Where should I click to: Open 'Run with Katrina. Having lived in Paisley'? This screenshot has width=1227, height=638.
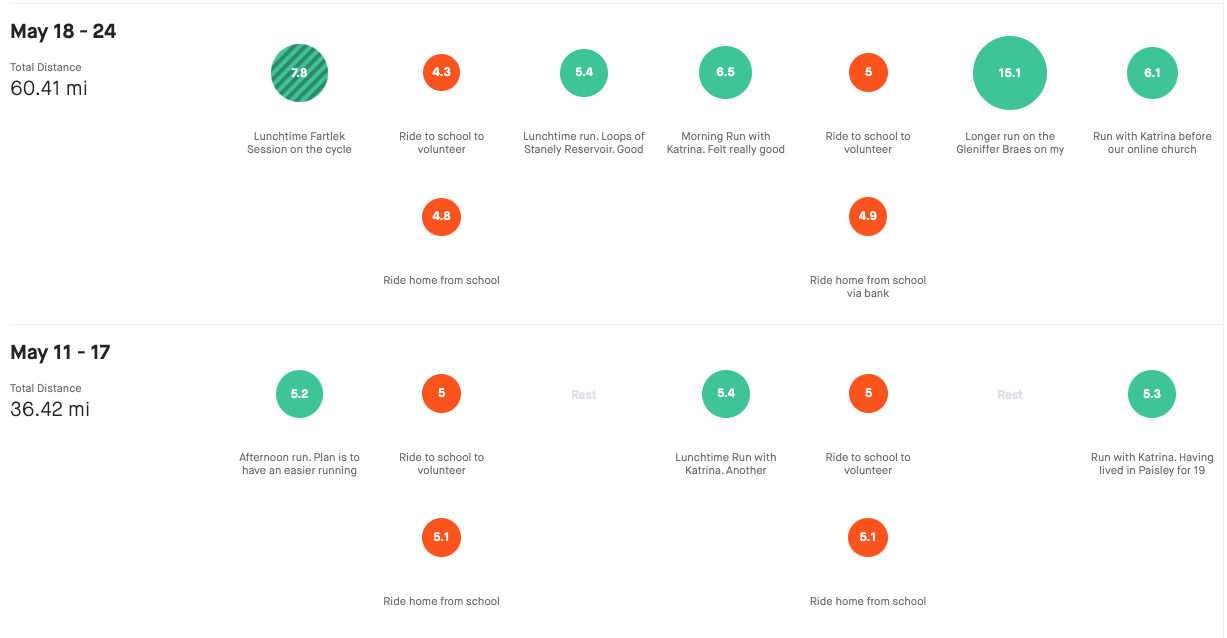pyautogui.click(x=1152, y=464)
